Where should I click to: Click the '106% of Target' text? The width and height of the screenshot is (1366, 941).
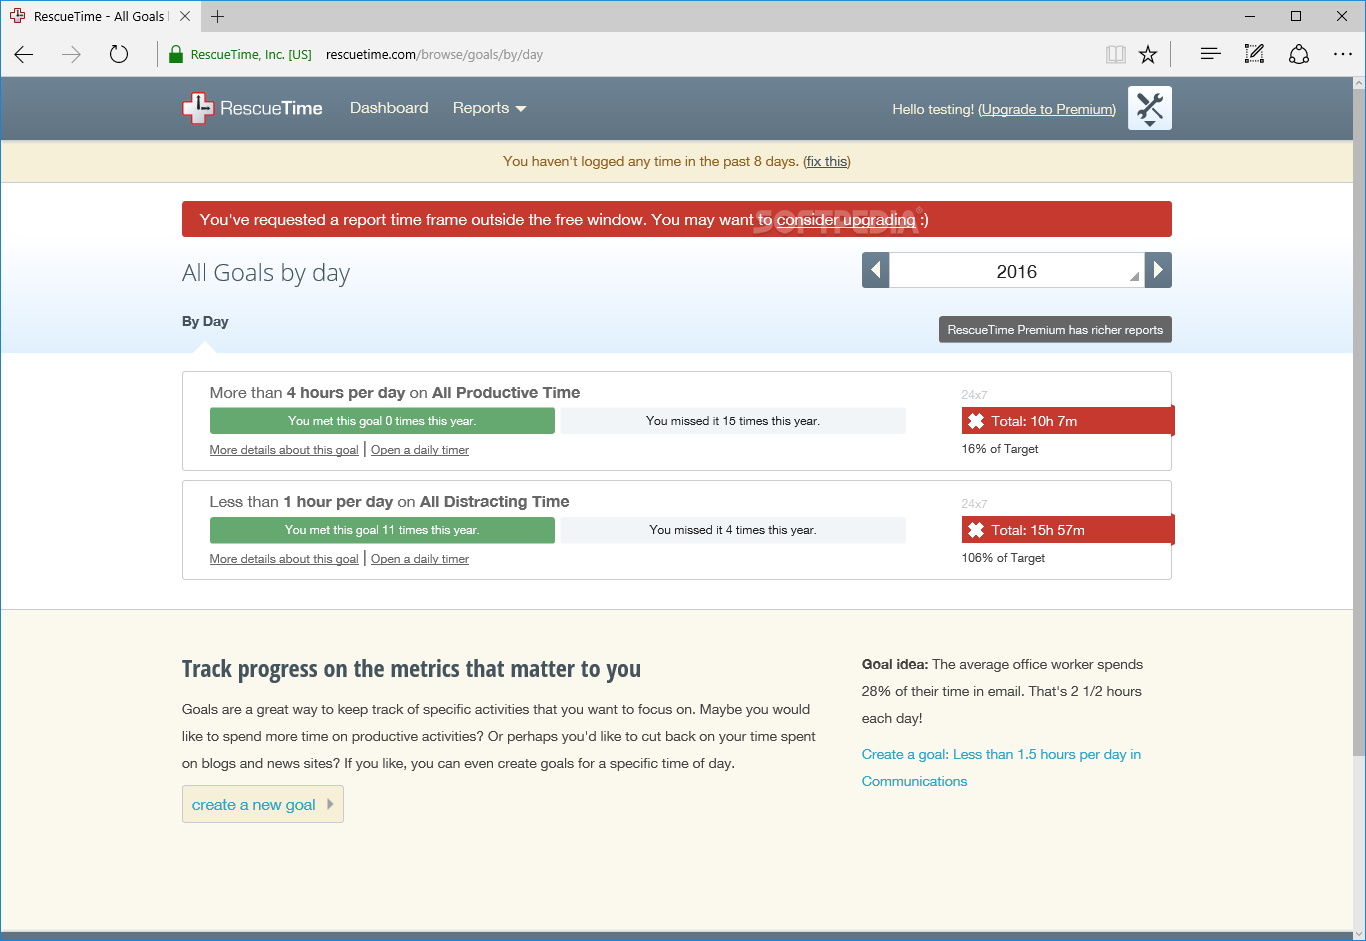pos(1003,558)
